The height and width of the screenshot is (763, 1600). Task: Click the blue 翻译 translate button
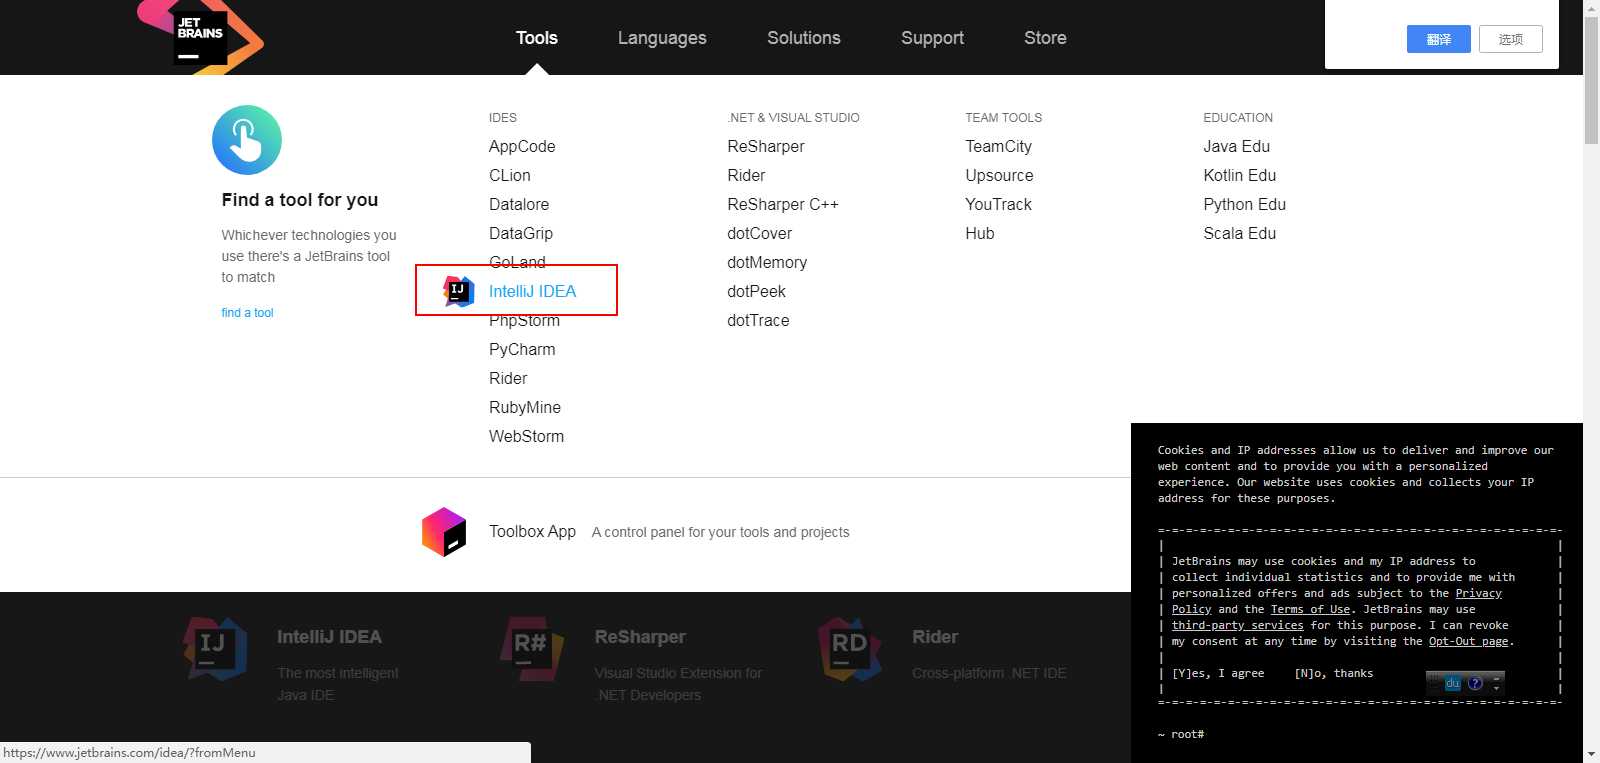pos(1439,39)
